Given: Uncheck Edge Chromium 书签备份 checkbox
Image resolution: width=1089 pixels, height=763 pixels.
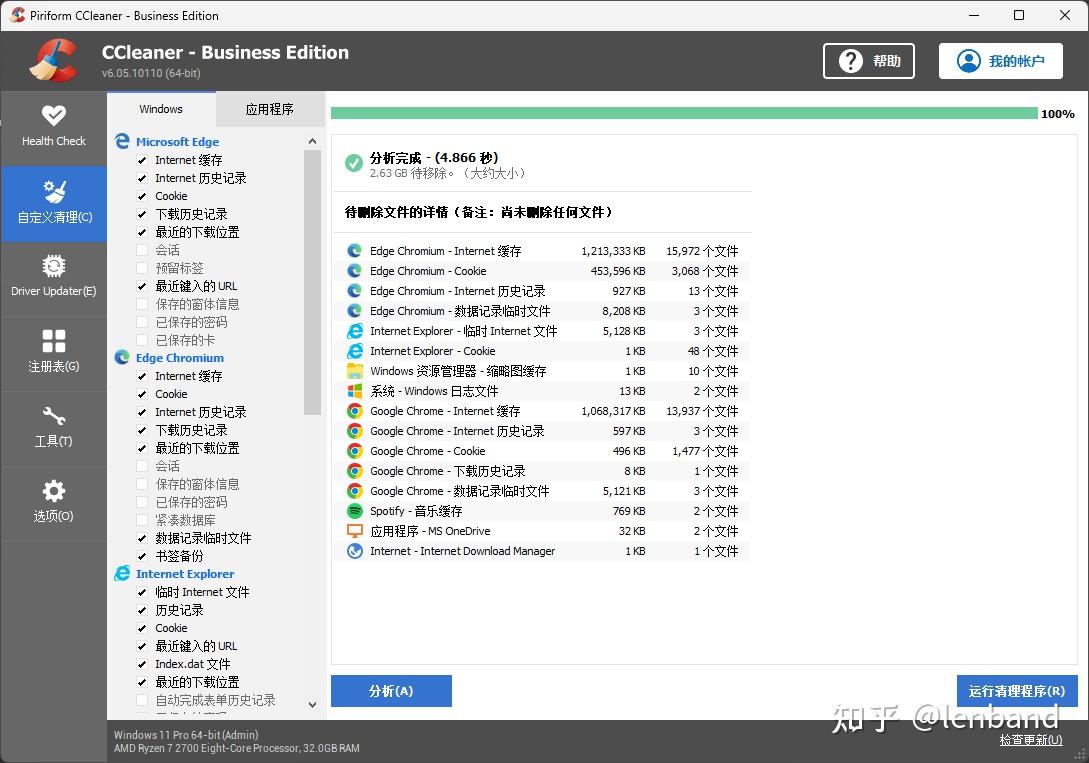Looking at the screenshot, I should [x=142, y=556].
